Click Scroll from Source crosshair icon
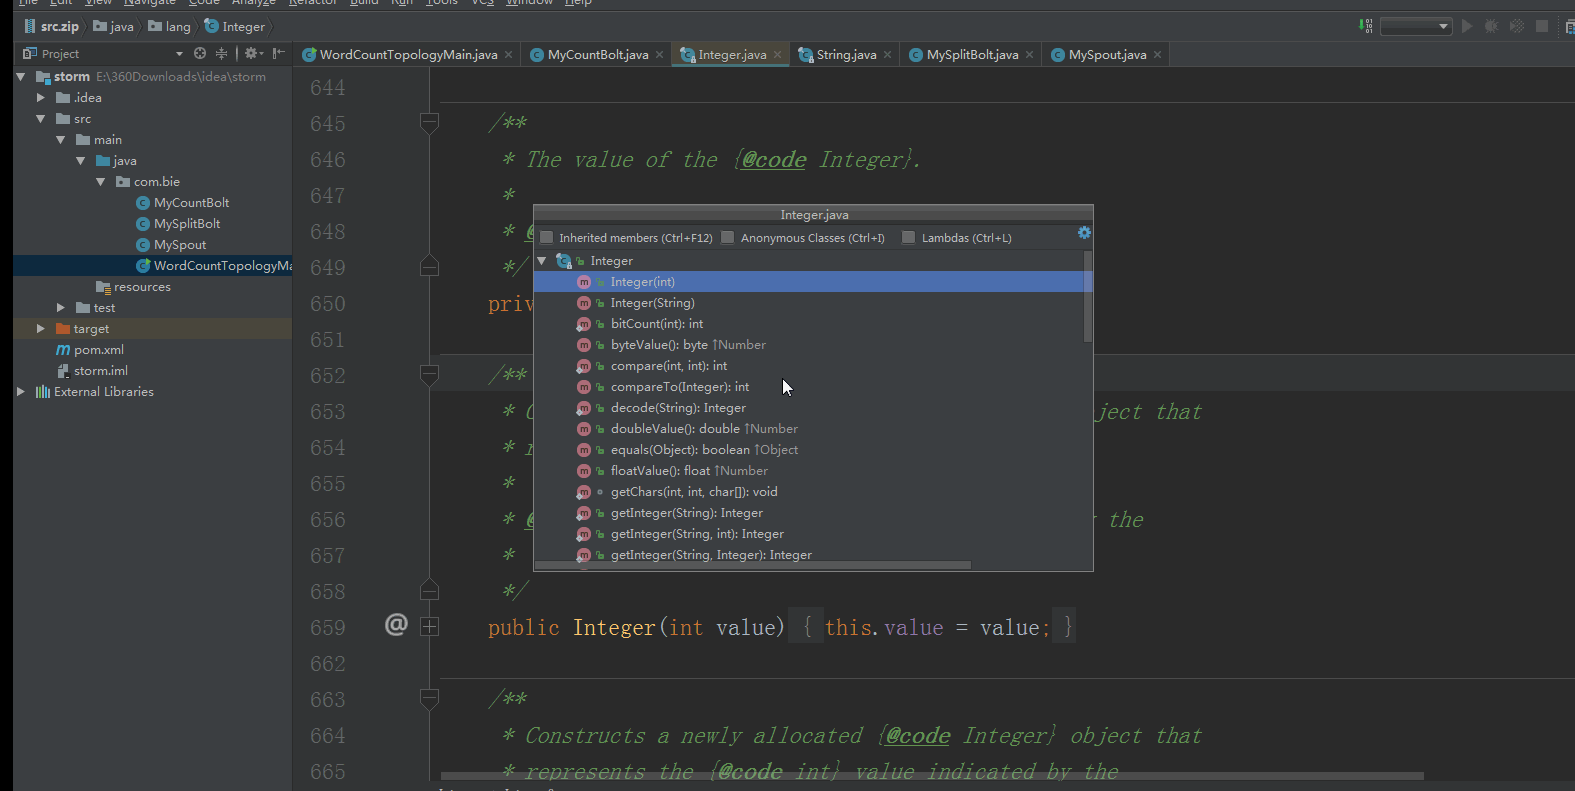 pyautogui.click(x=200, y=54)
